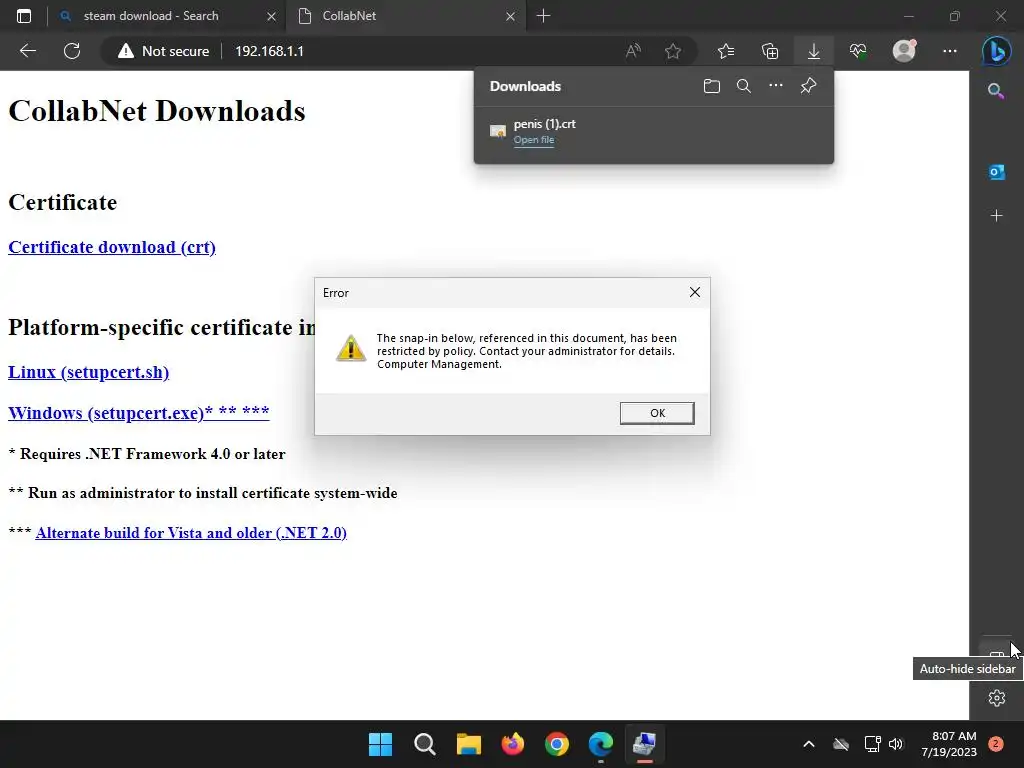Close the steam download Search tab
The width and height of the screenshot is (1024, 768).
coord(271,16)
